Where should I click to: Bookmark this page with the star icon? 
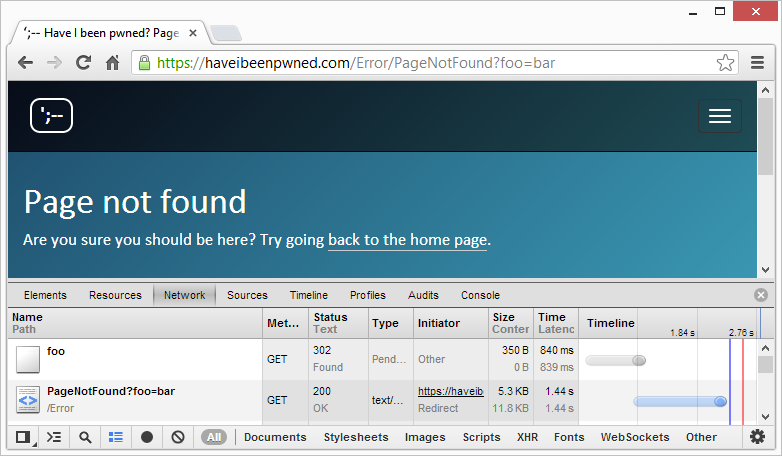click(x=725, y=63)
